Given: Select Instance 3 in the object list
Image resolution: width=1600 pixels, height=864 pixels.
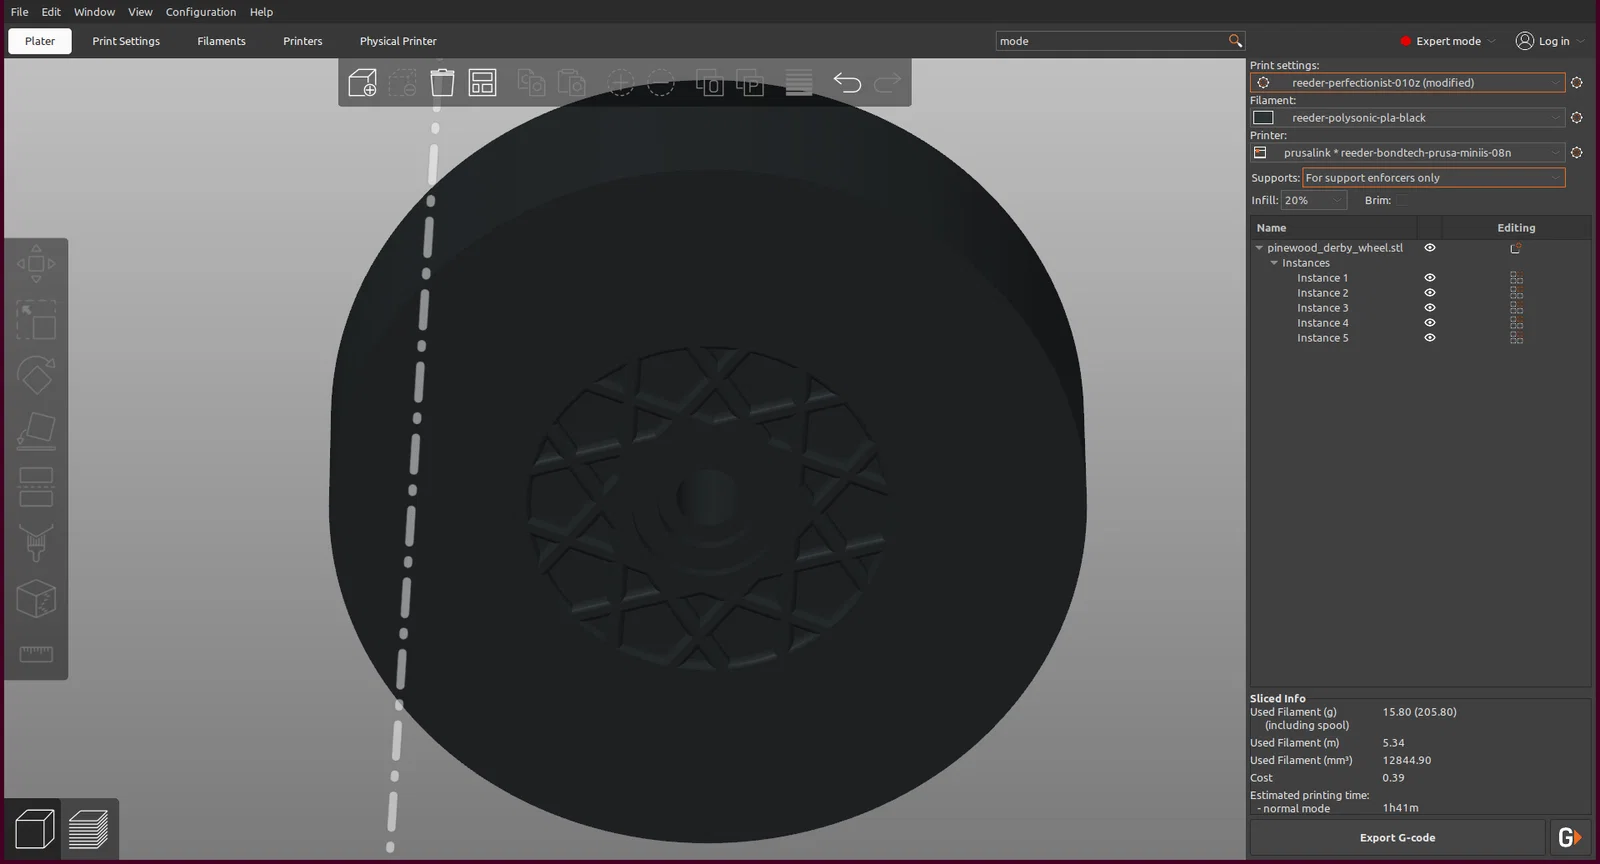Looking at the screenshot, I should coord(1322,308).
